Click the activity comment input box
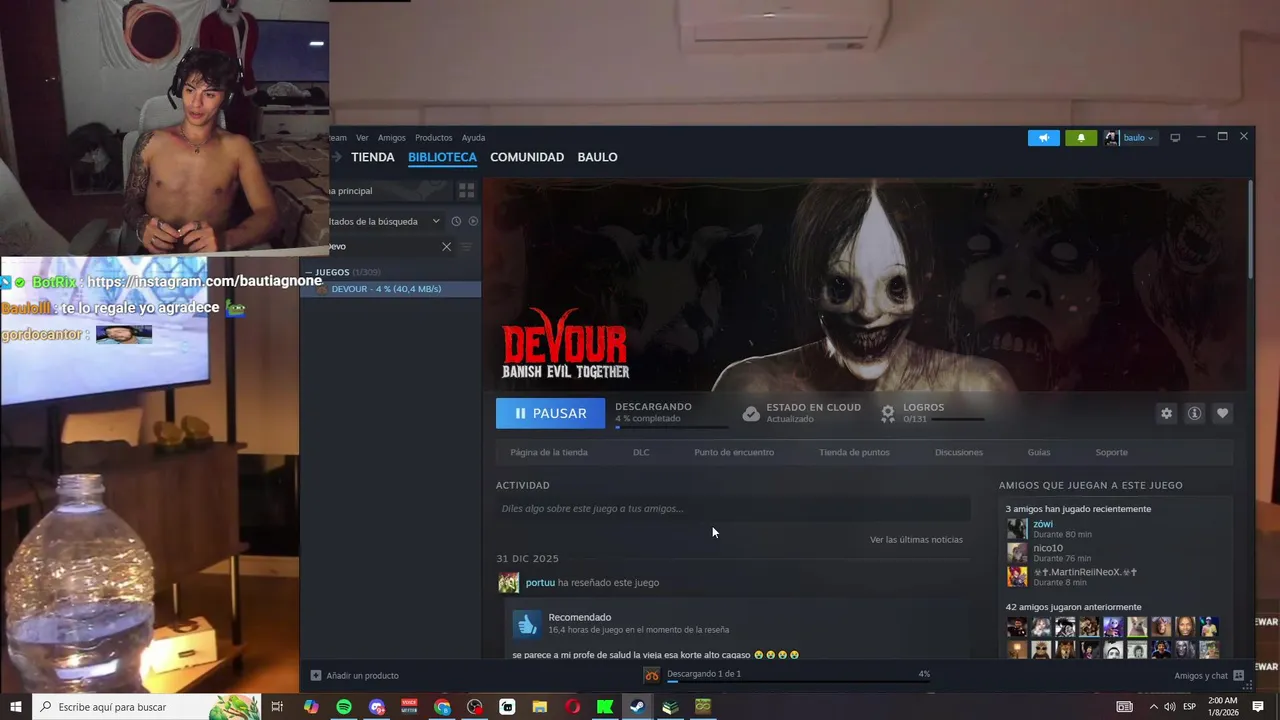The height and width of the screenshot is (720, 1280). [733, 508]
